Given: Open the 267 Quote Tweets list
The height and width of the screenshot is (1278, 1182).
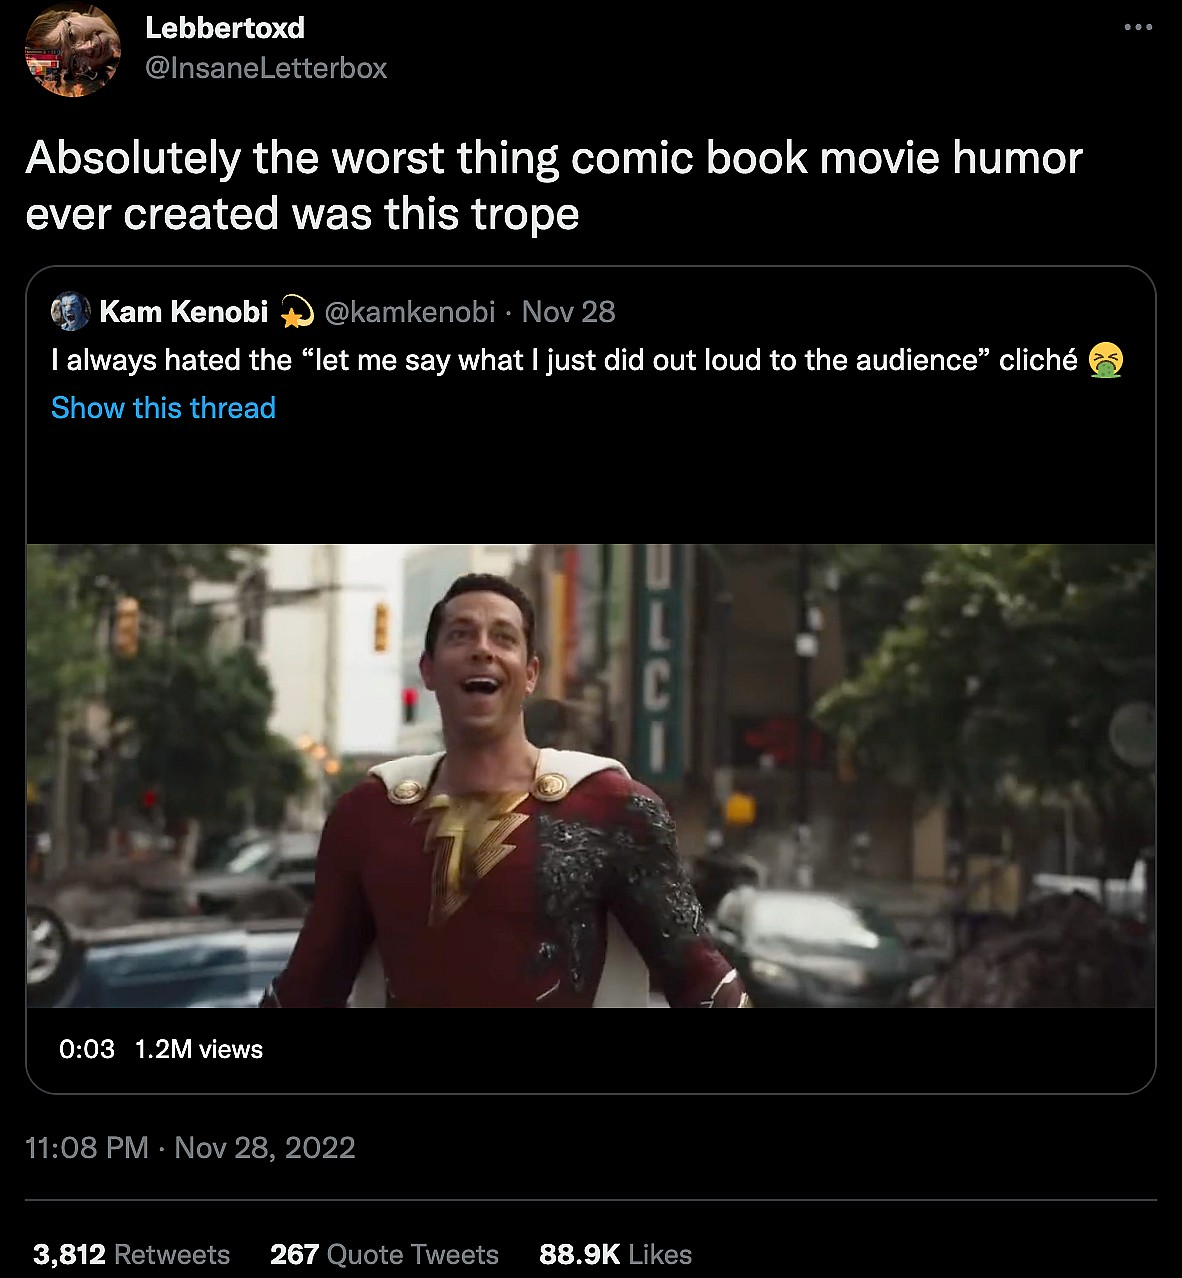Looking at the screenshot, I should click(x=384, y=1254).
